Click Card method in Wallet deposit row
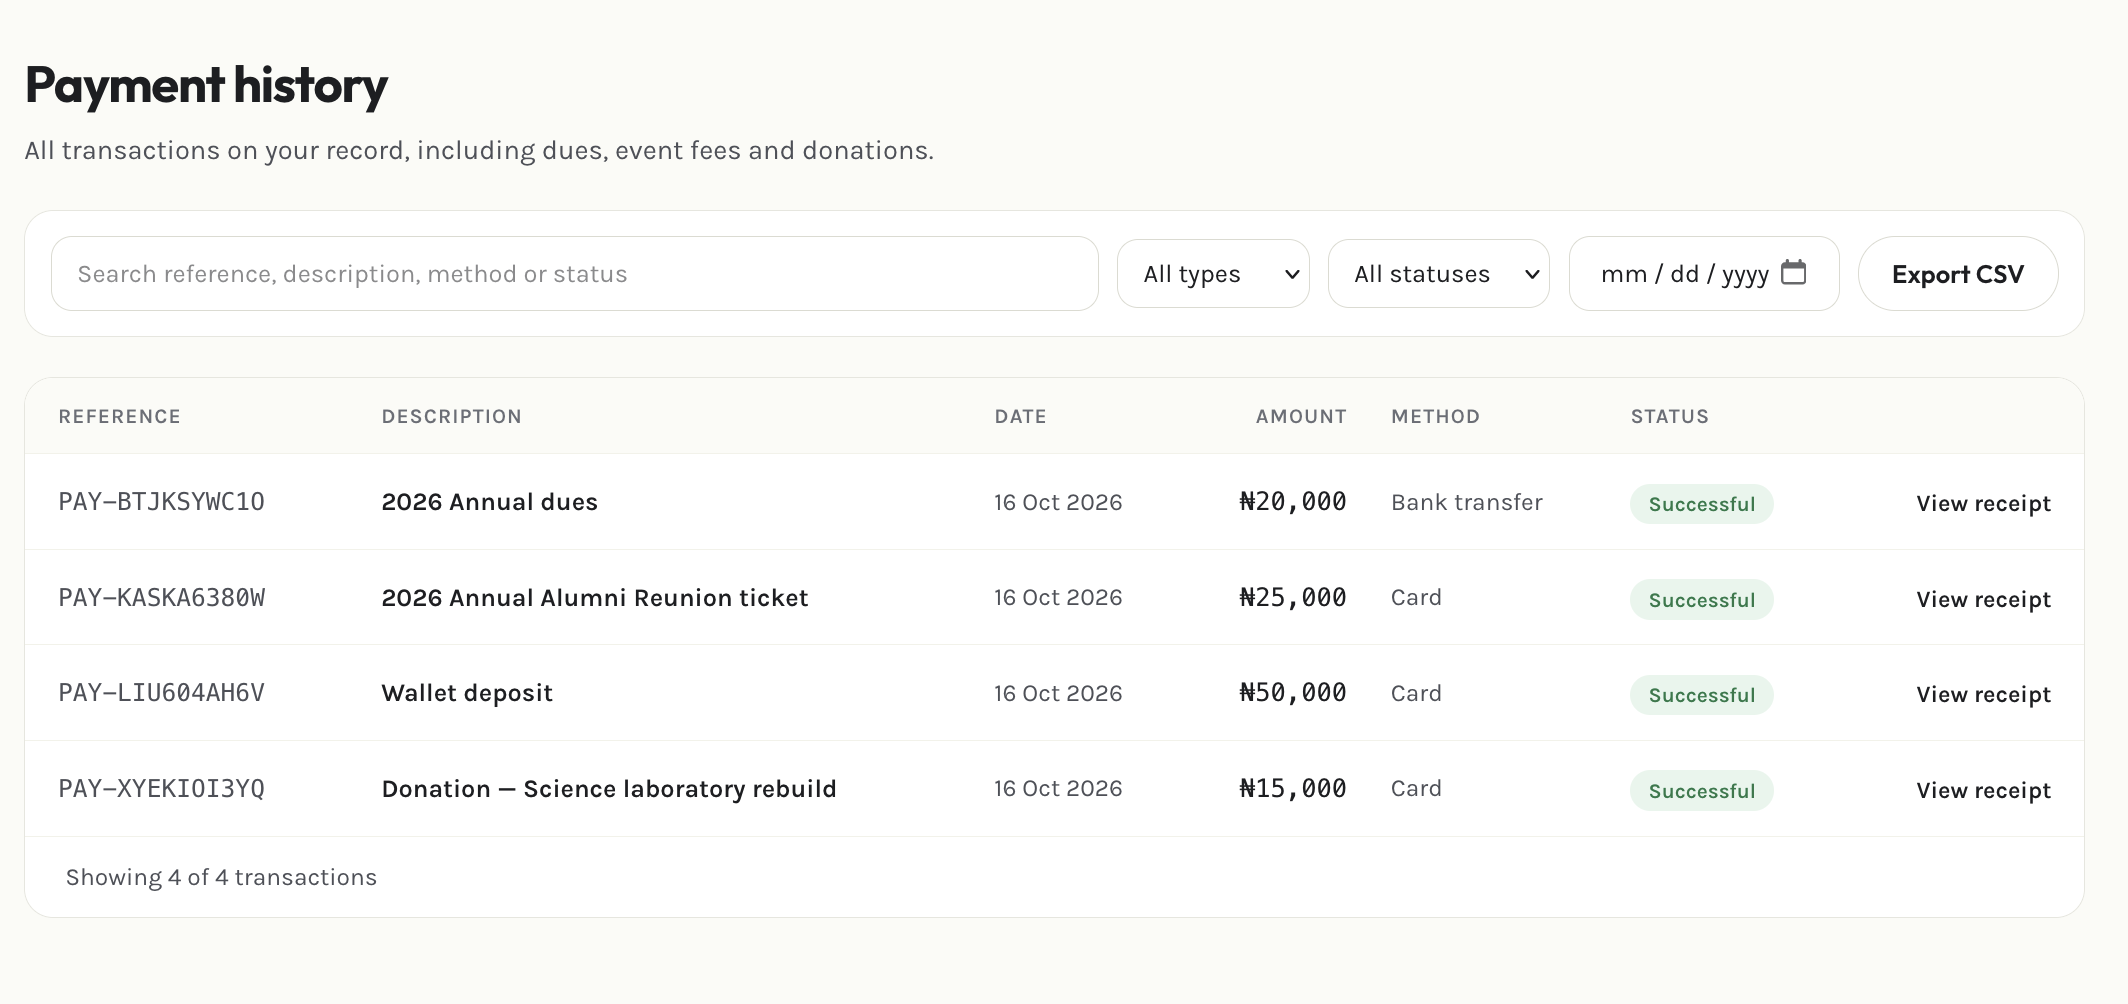This screenshot has width=2128, height=1004. point(1416,693)
